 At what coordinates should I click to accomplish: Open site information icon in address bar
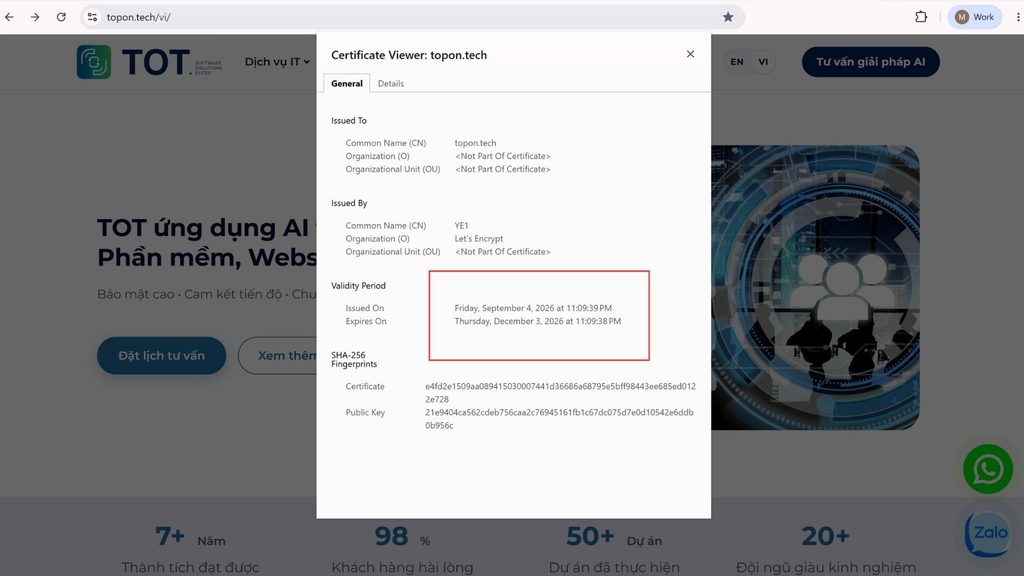[x=92, y=17]
